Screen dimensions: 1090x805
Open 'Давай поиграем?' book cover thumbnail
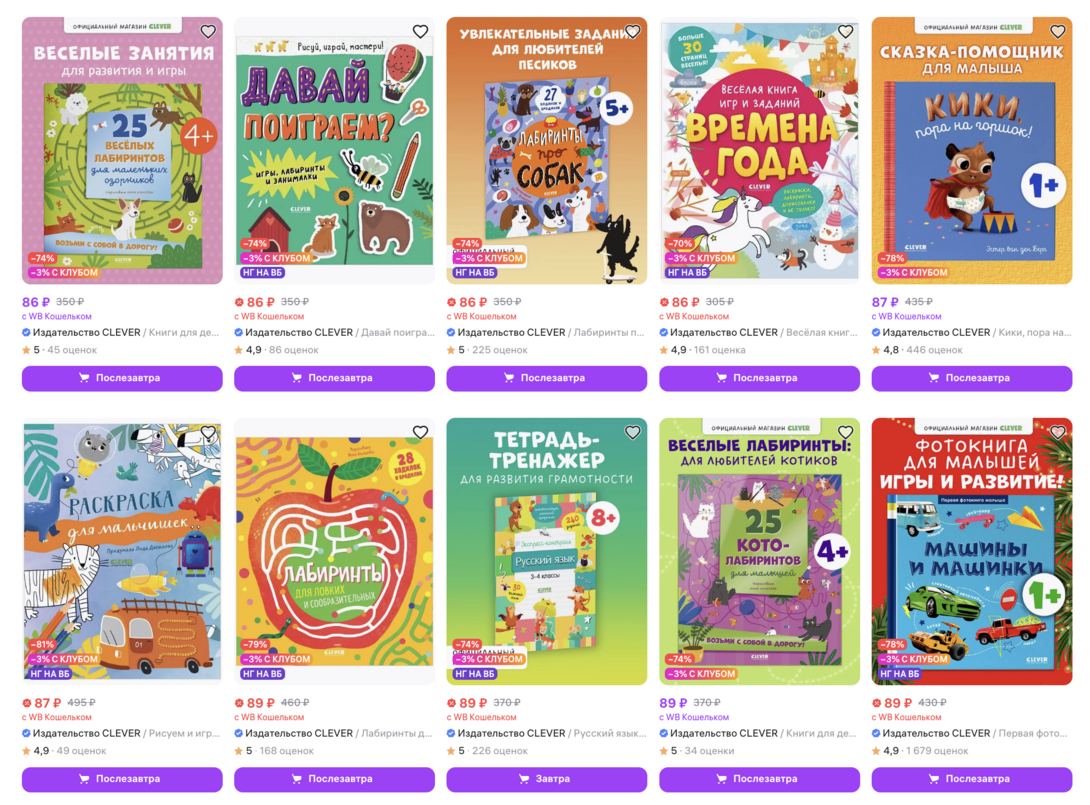pos(334,151)
